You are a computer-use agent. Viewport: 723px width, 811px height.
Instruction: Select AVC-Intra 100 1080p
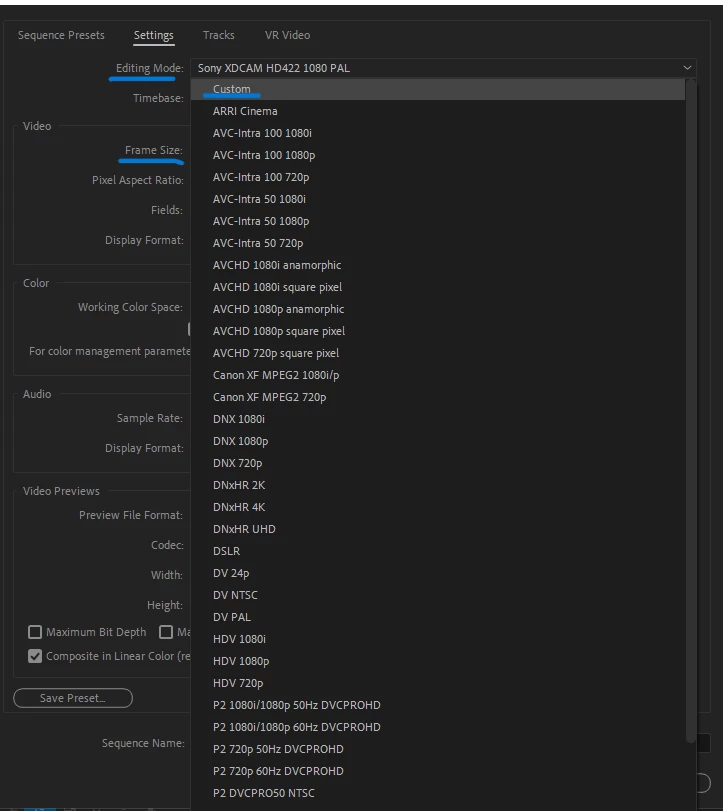click(438, 155)
